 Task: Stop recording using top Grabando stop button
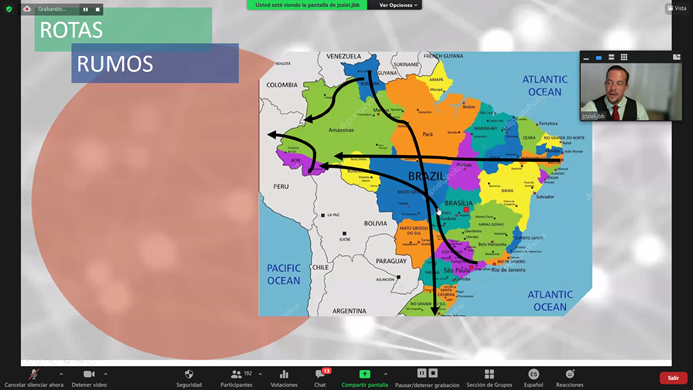click(x=98, y=9)
